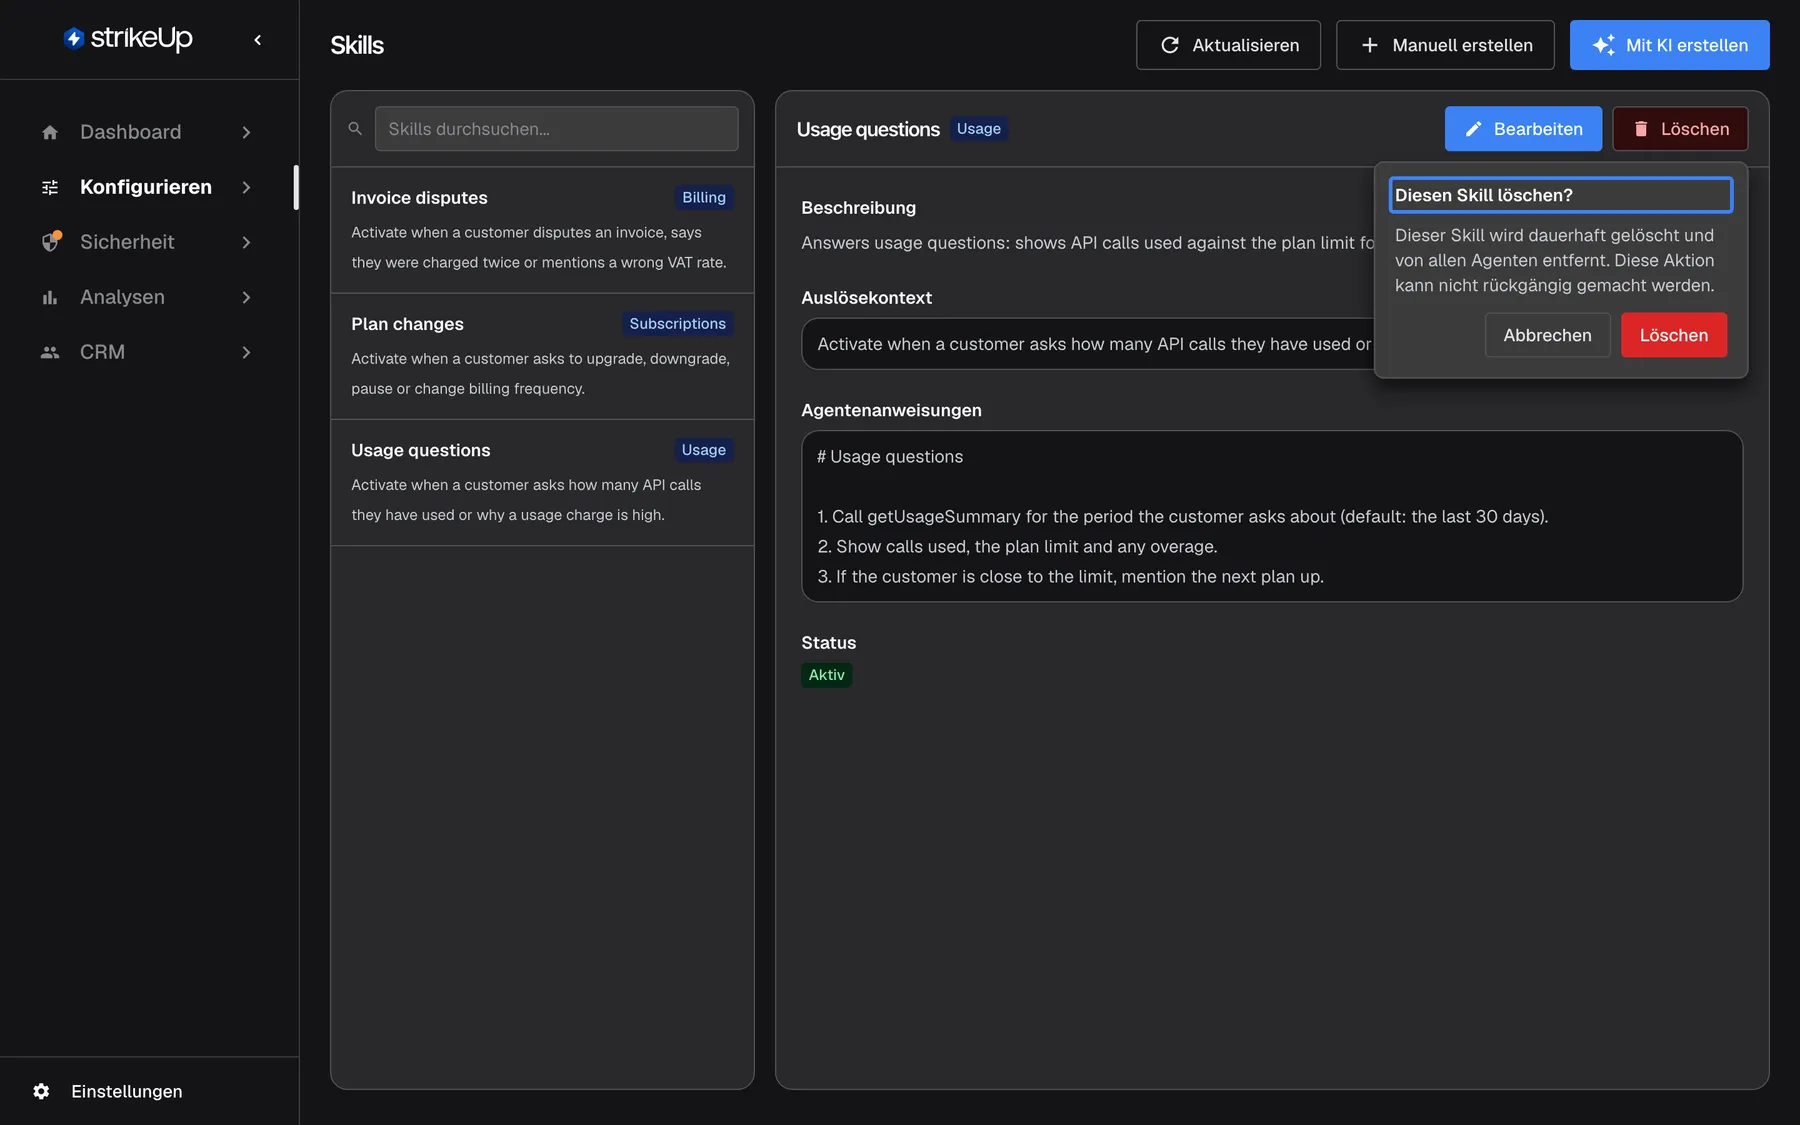Screen dimensions: 1800x1125
Task: Click the Analysen bar chart icon
Action: click(50, 297)
